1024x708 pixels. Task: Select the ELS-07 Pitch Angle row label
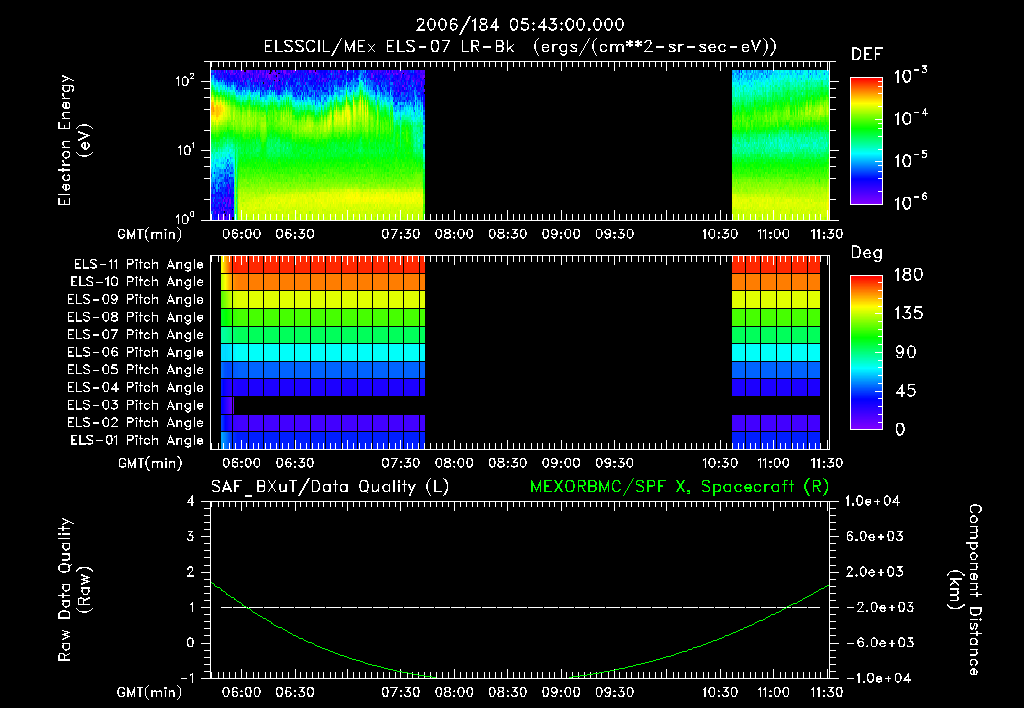point(136,334)
